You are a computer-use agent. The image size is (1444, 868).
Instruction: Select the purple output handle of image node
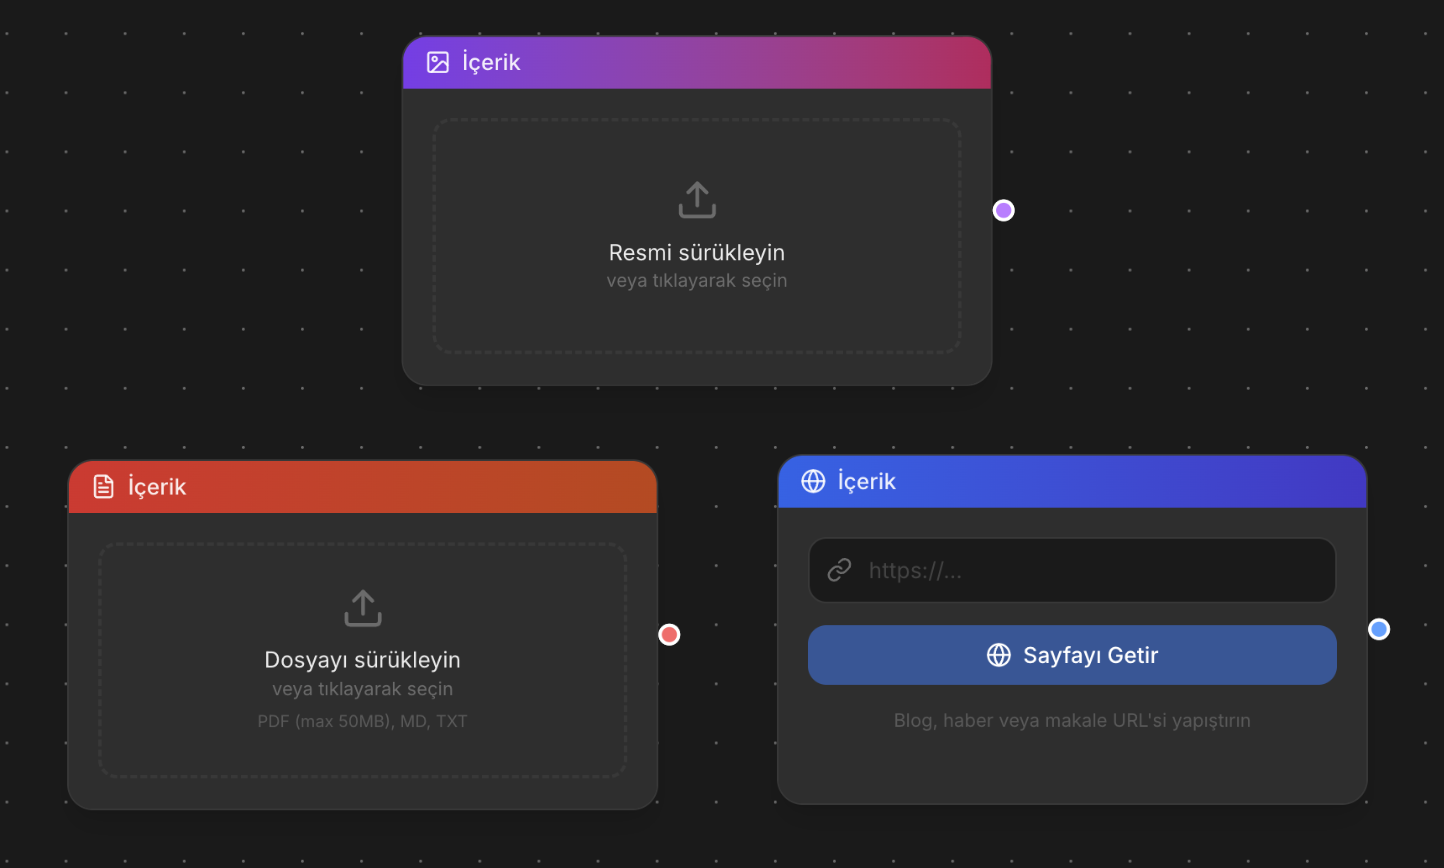point(1003,210)
